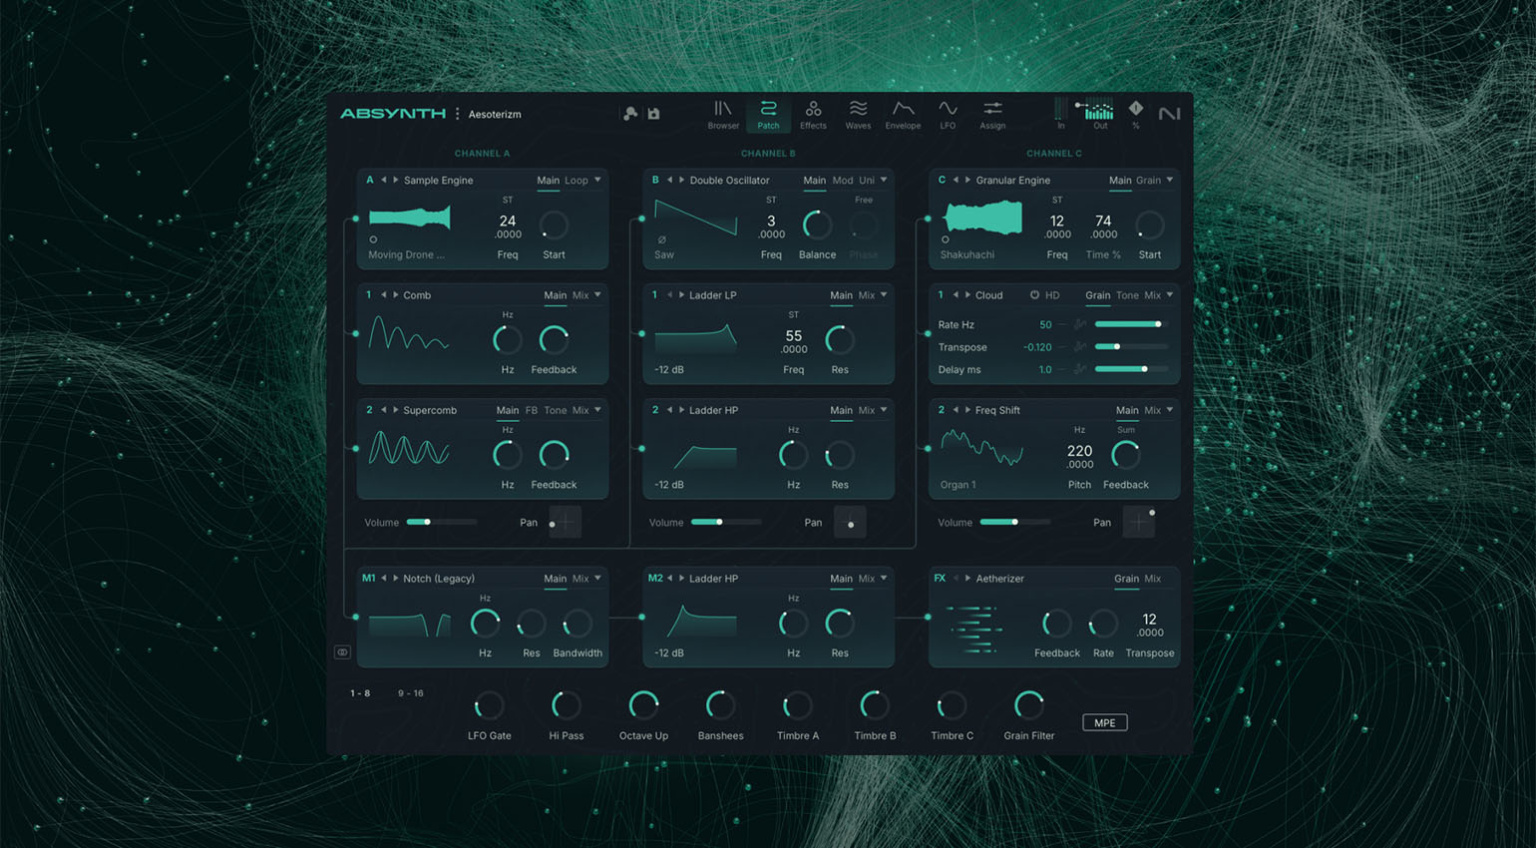This screenshot has width=1536, height=848.
Task: Select the LFO section icon
Action: [946, 112]
